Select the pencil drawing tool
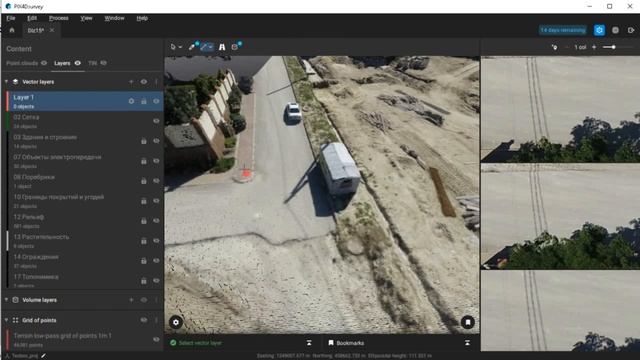 [192, 47]
